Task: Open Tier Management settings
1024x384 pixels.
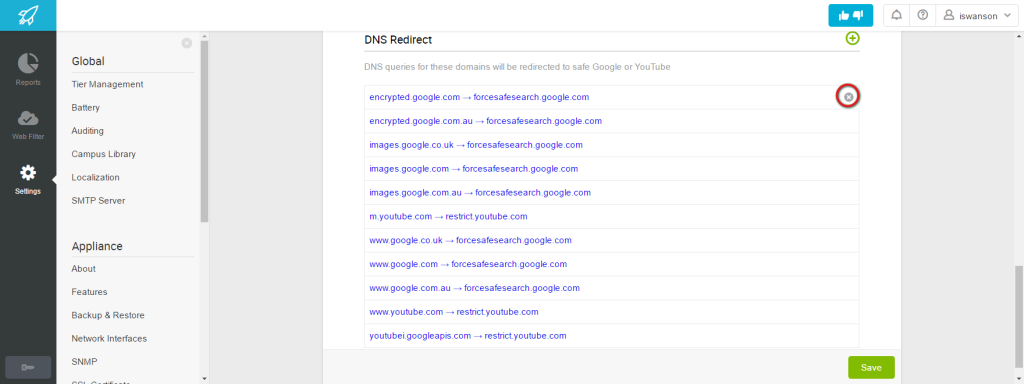Action: (x=107, y=84)
